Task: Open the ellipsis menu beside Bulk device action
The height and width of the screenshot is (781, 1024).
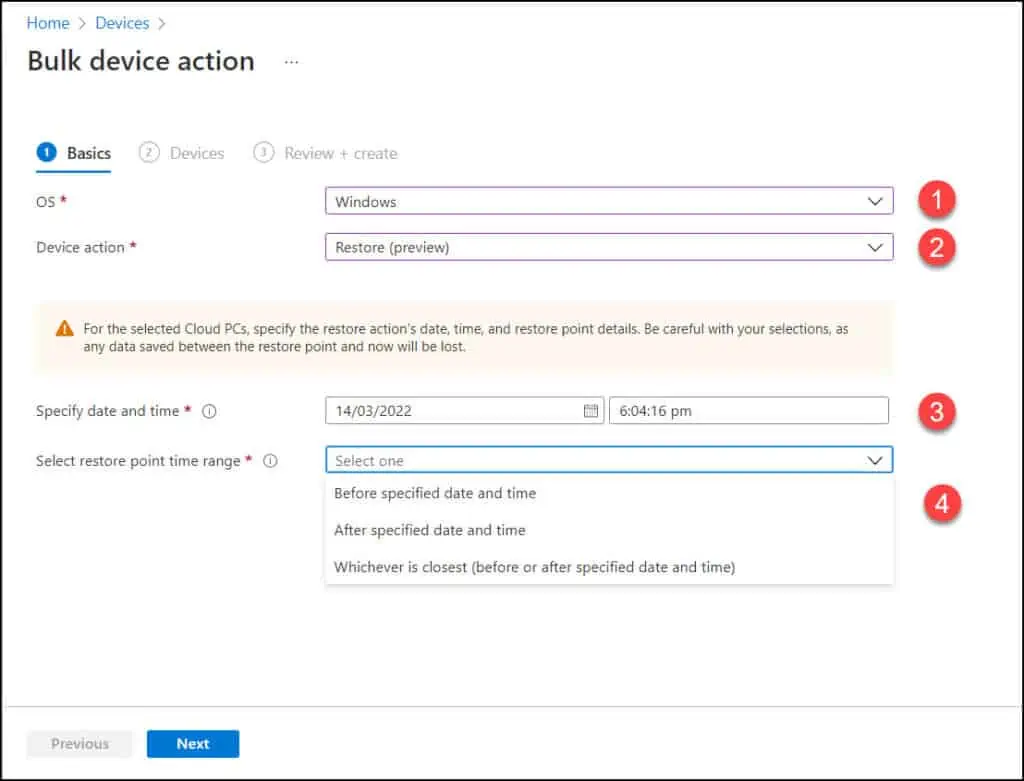Action: [291, 62]
